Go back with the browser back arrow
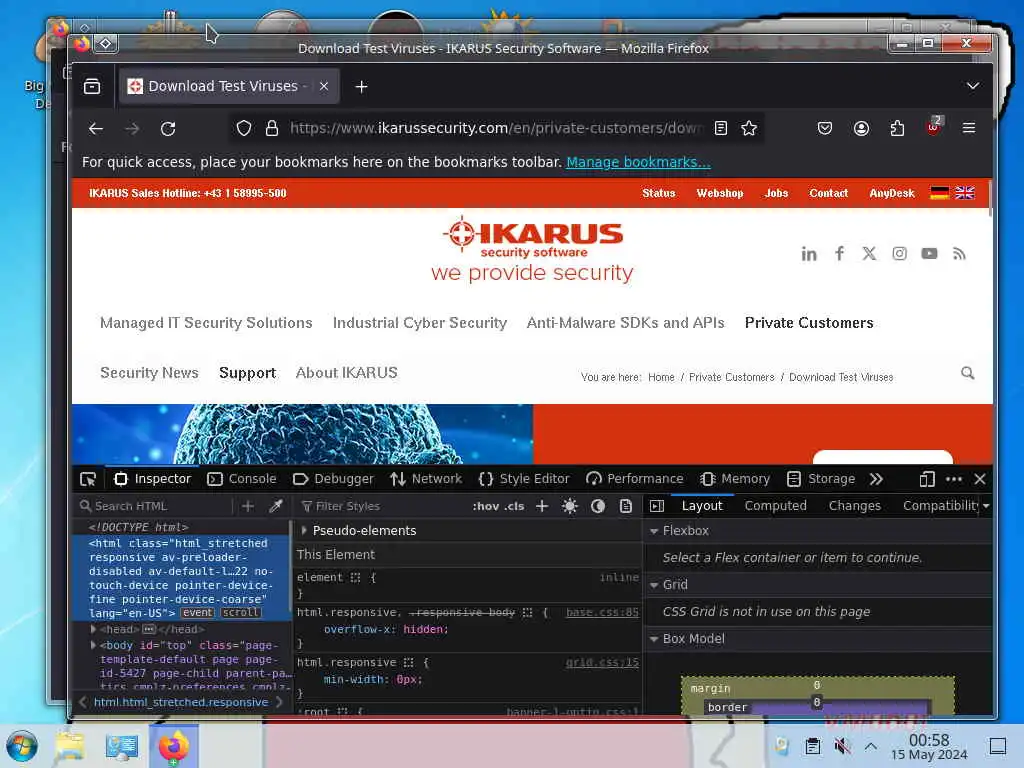 tap(96, 129)
